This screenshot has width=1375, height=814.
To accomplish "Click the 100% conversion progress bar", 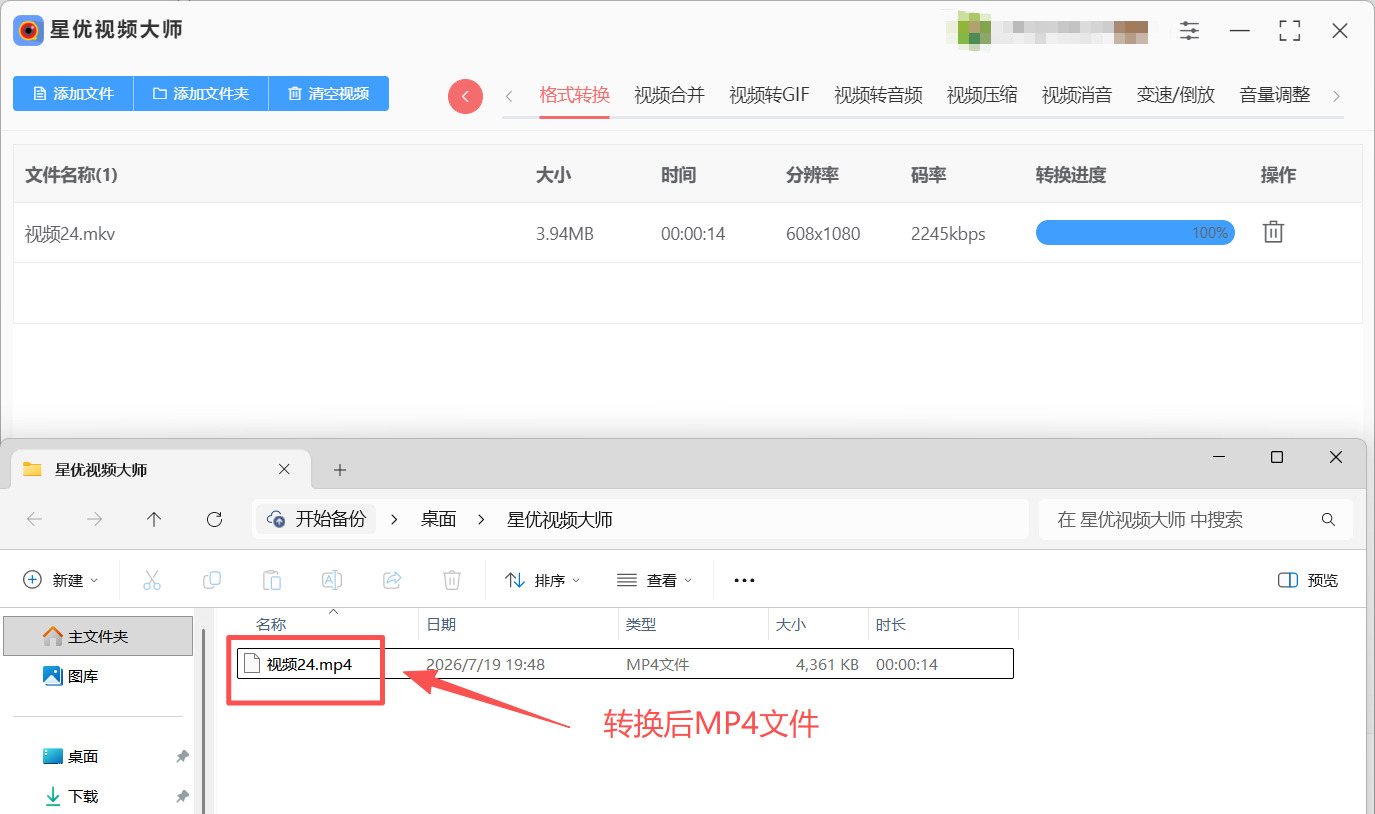I will point(1135,233).
